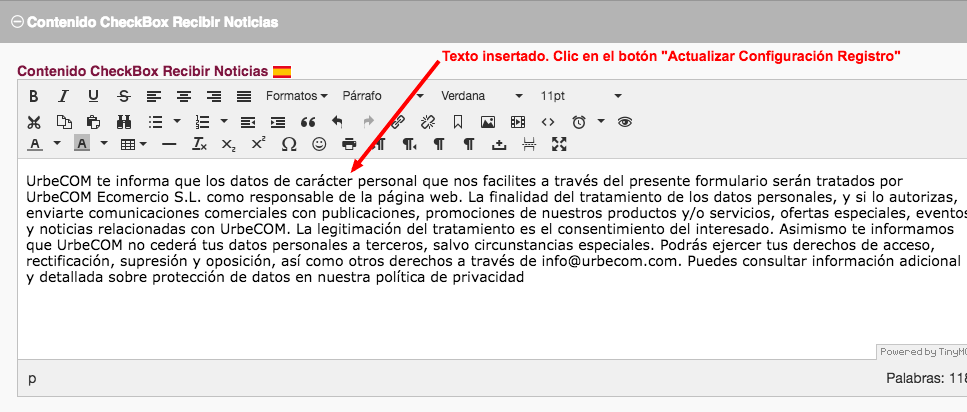Click inside the editor text area
967x412 pixels.
(x=492, y=259)
